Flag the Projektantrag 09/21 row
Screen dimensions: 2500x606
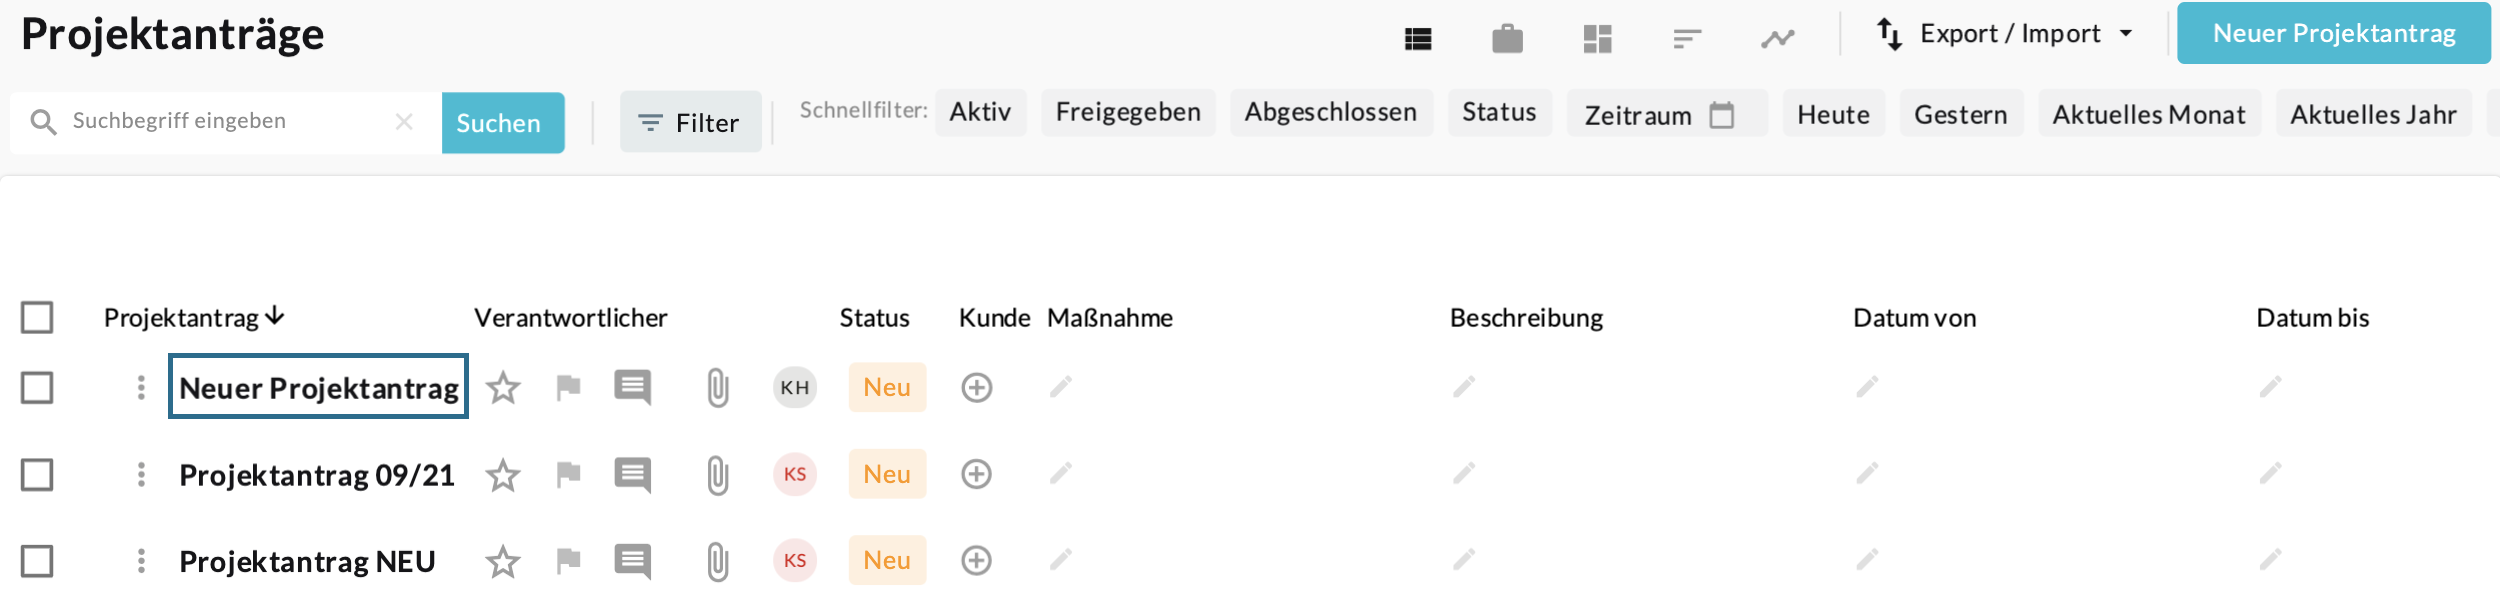coord(568,474)
